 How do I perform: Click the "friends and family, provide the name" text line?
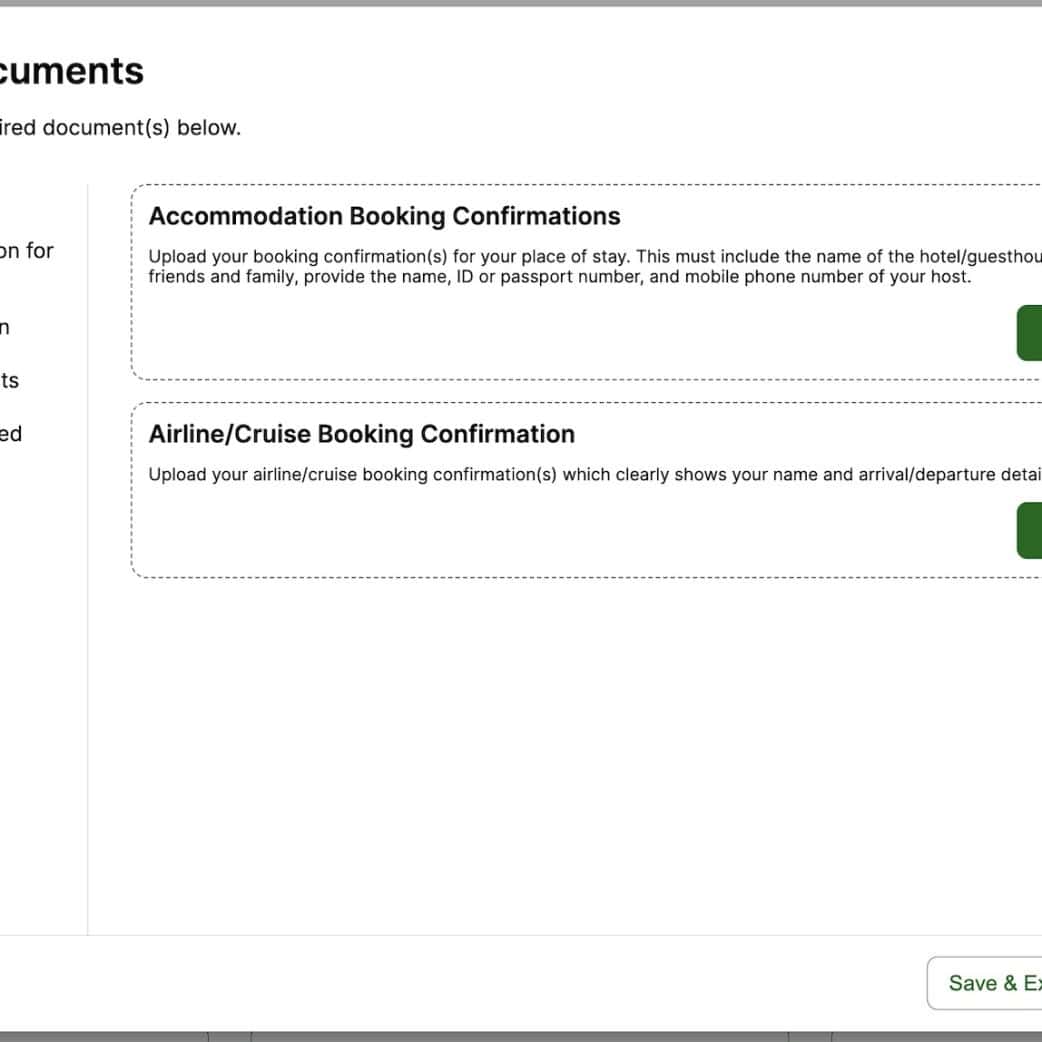[x=559, y=277]
